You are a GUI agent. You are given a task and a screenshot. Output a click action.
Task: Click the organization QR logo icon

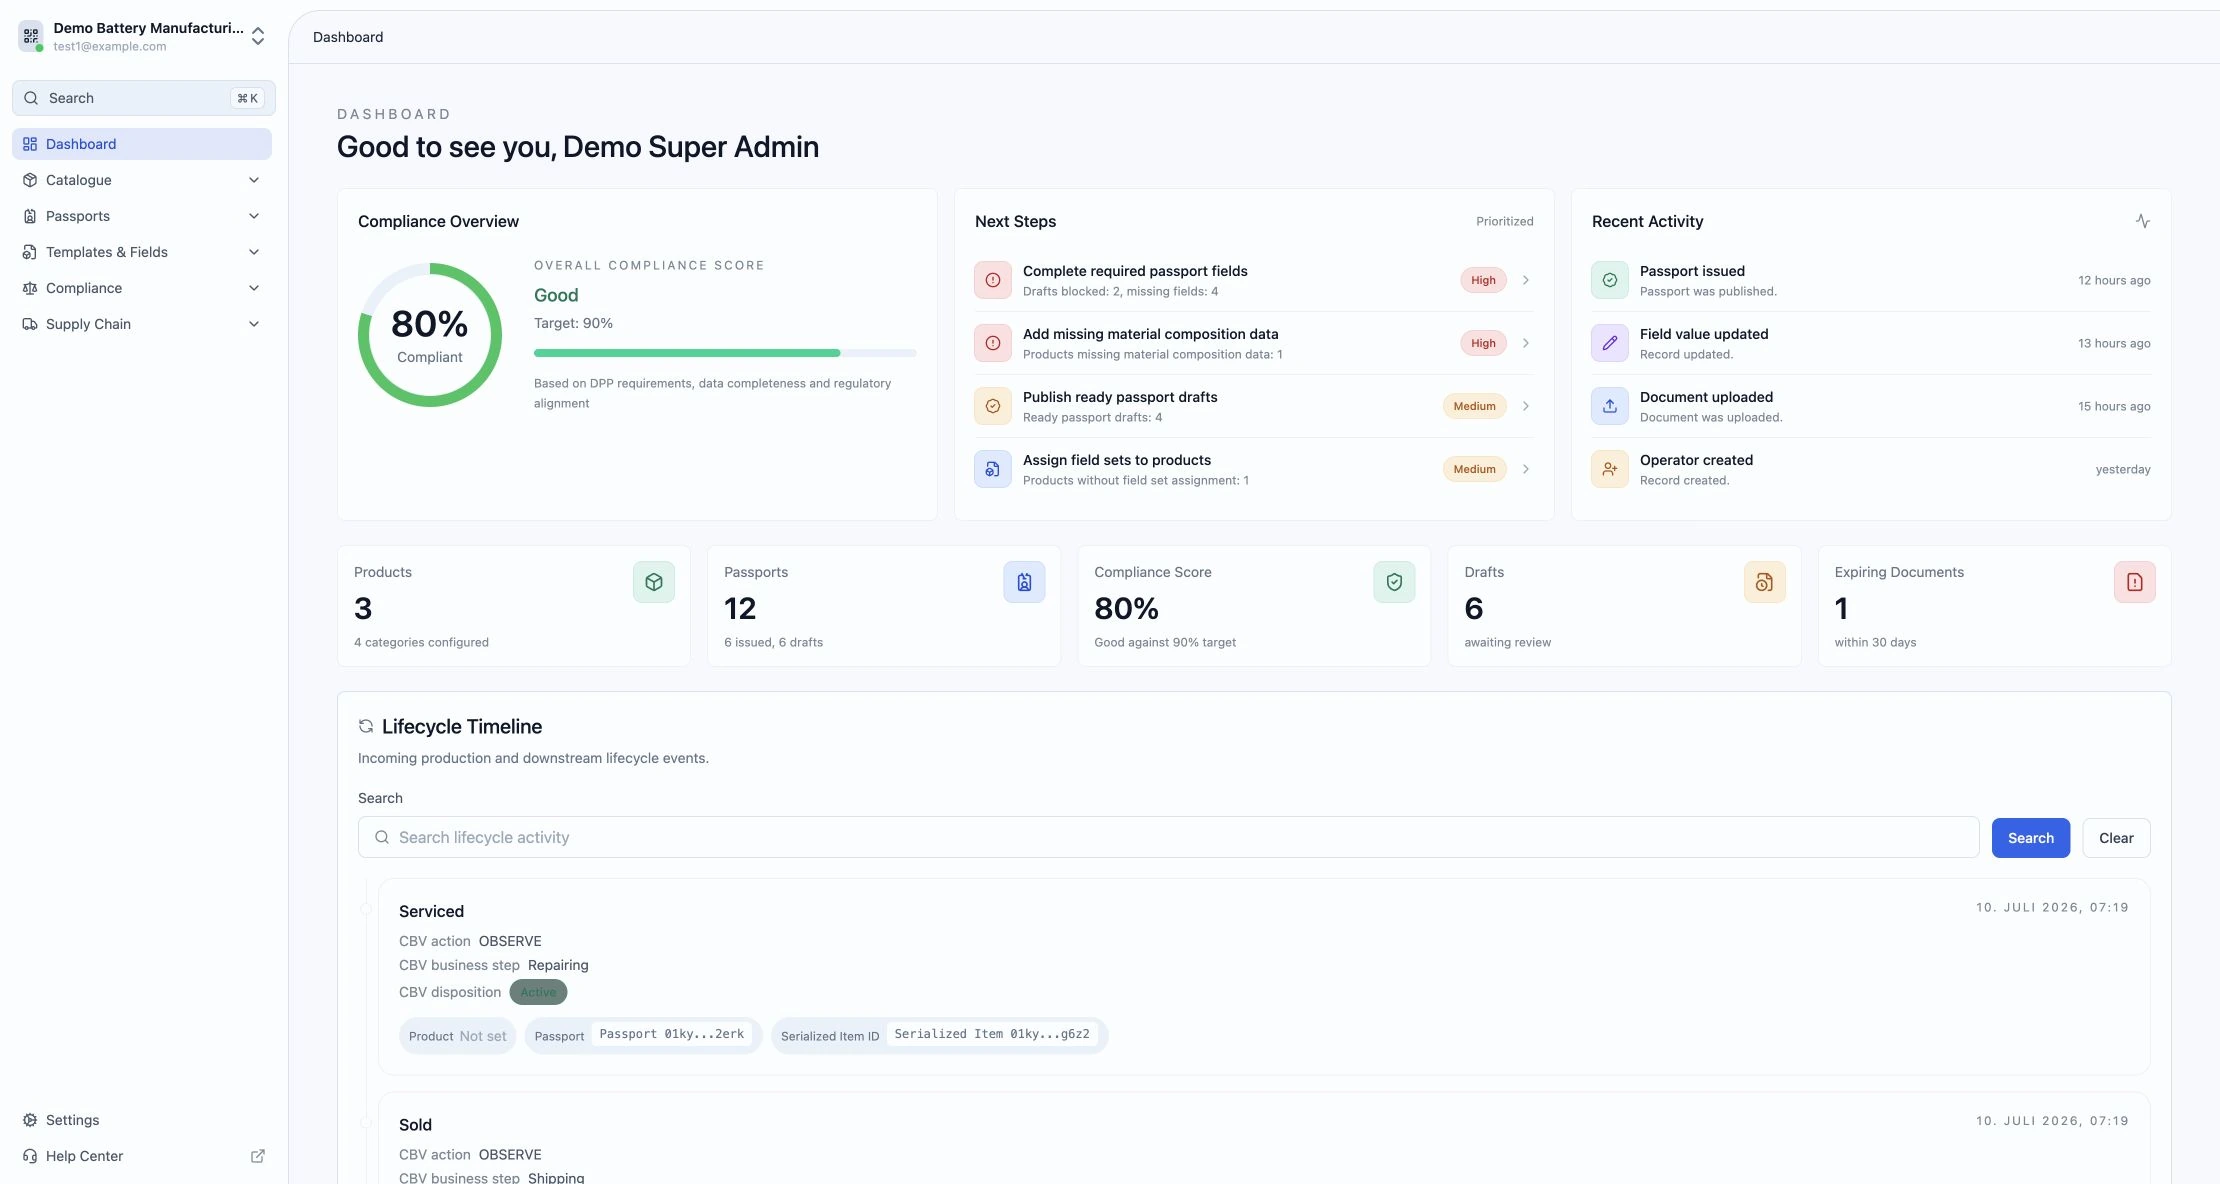tap(31, 36)
